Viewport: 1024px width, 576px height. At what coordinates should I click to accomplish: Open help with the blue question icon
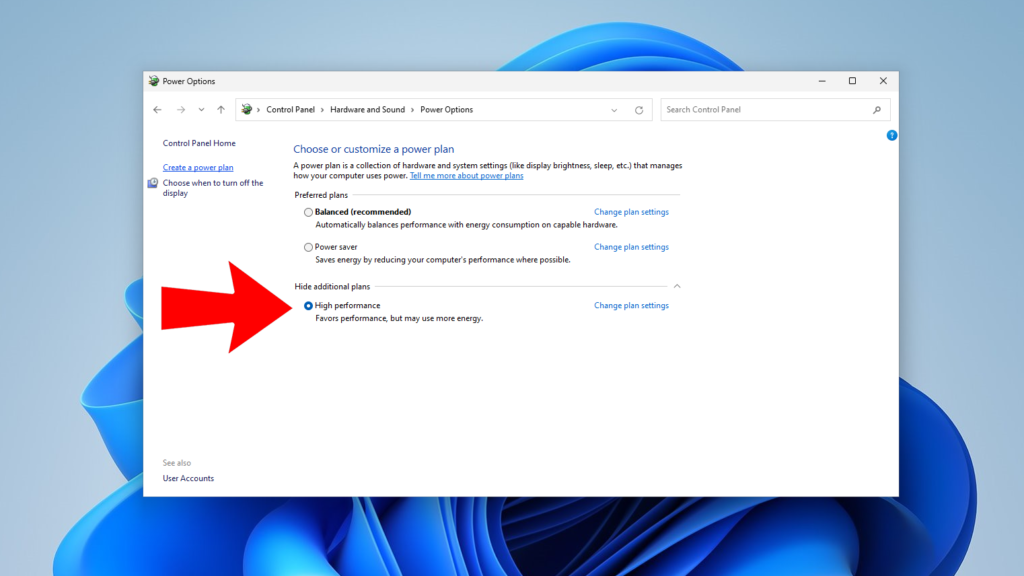891,135
